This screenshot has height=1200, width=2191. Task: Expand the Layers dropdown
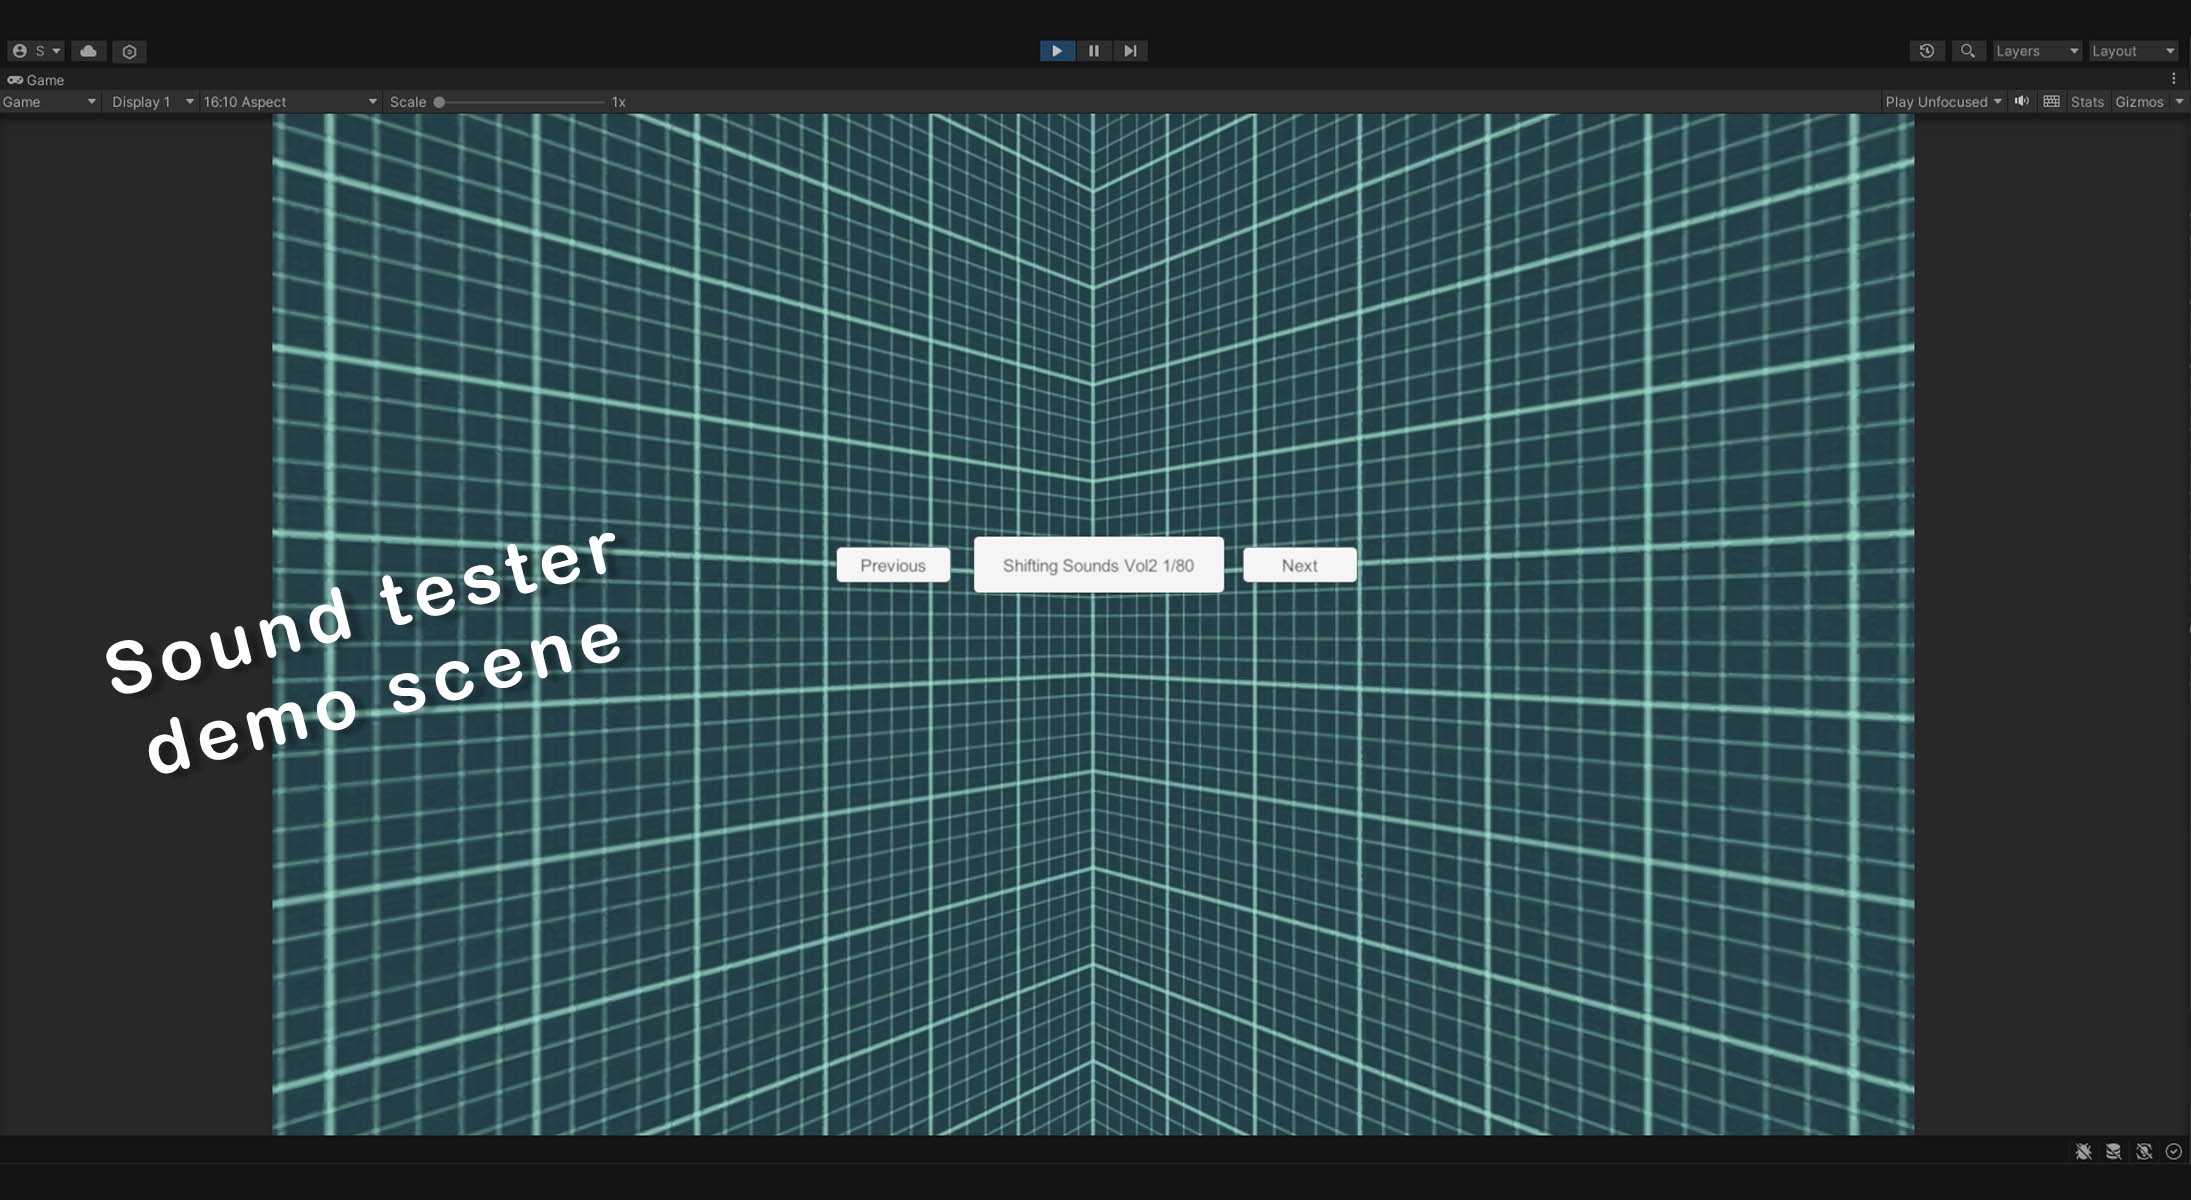coord(2036,51)
